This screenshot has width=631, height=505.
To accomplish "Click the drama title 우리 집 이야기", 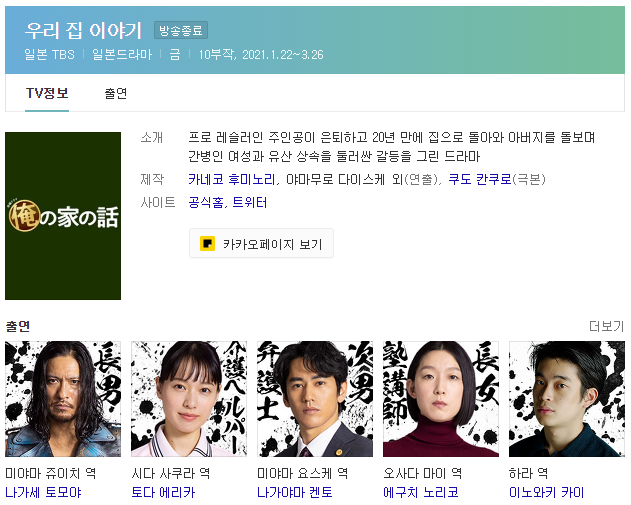I will tap(84, 31).
